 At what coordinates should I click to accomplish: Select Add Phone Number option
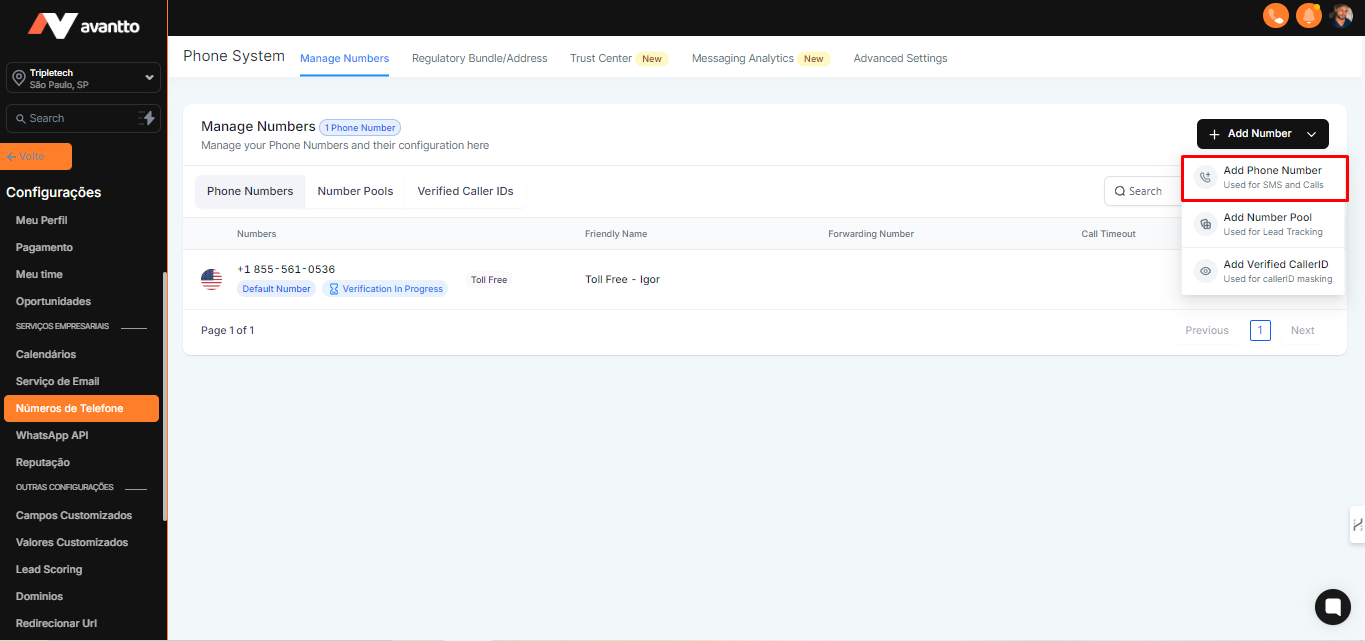point(1264,177)
